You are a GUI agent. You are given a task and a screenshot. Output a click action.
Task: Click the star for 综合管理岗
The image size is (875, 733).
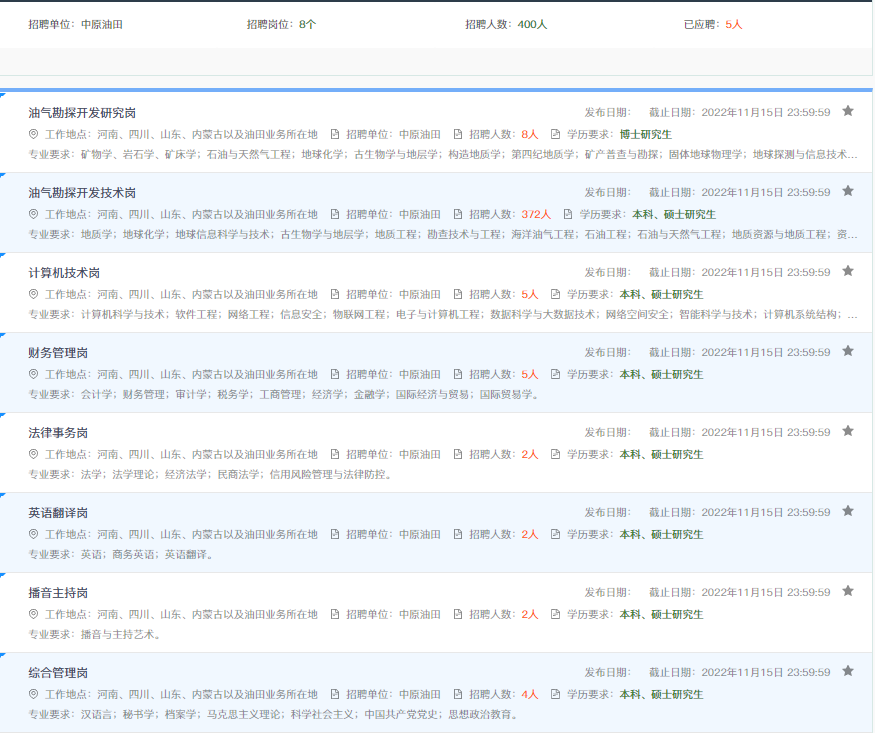848,671
